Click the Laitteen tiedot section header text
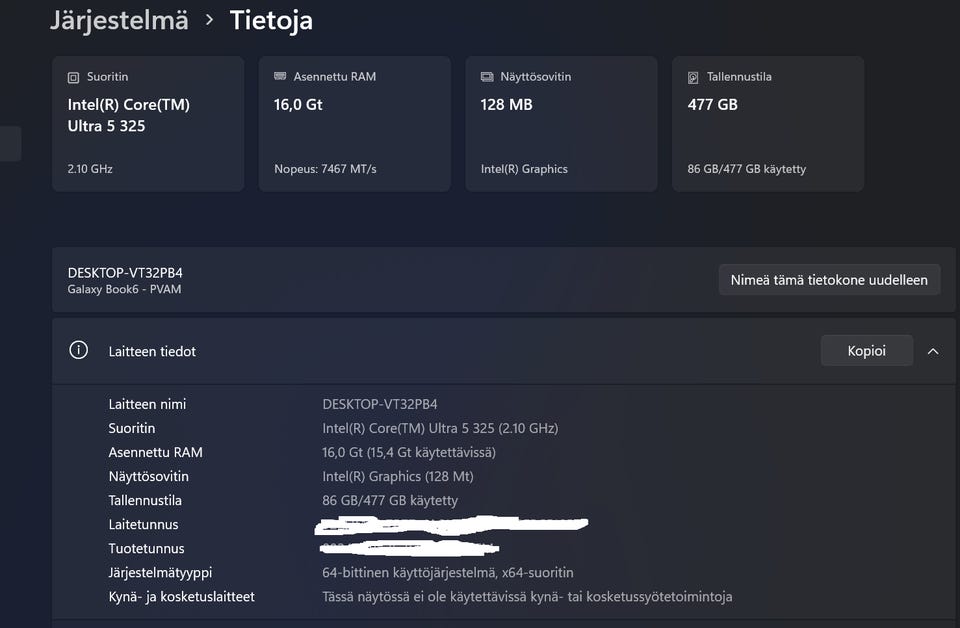Image resolution: width=960 pixels, height=628 pixels. point(152,351)
